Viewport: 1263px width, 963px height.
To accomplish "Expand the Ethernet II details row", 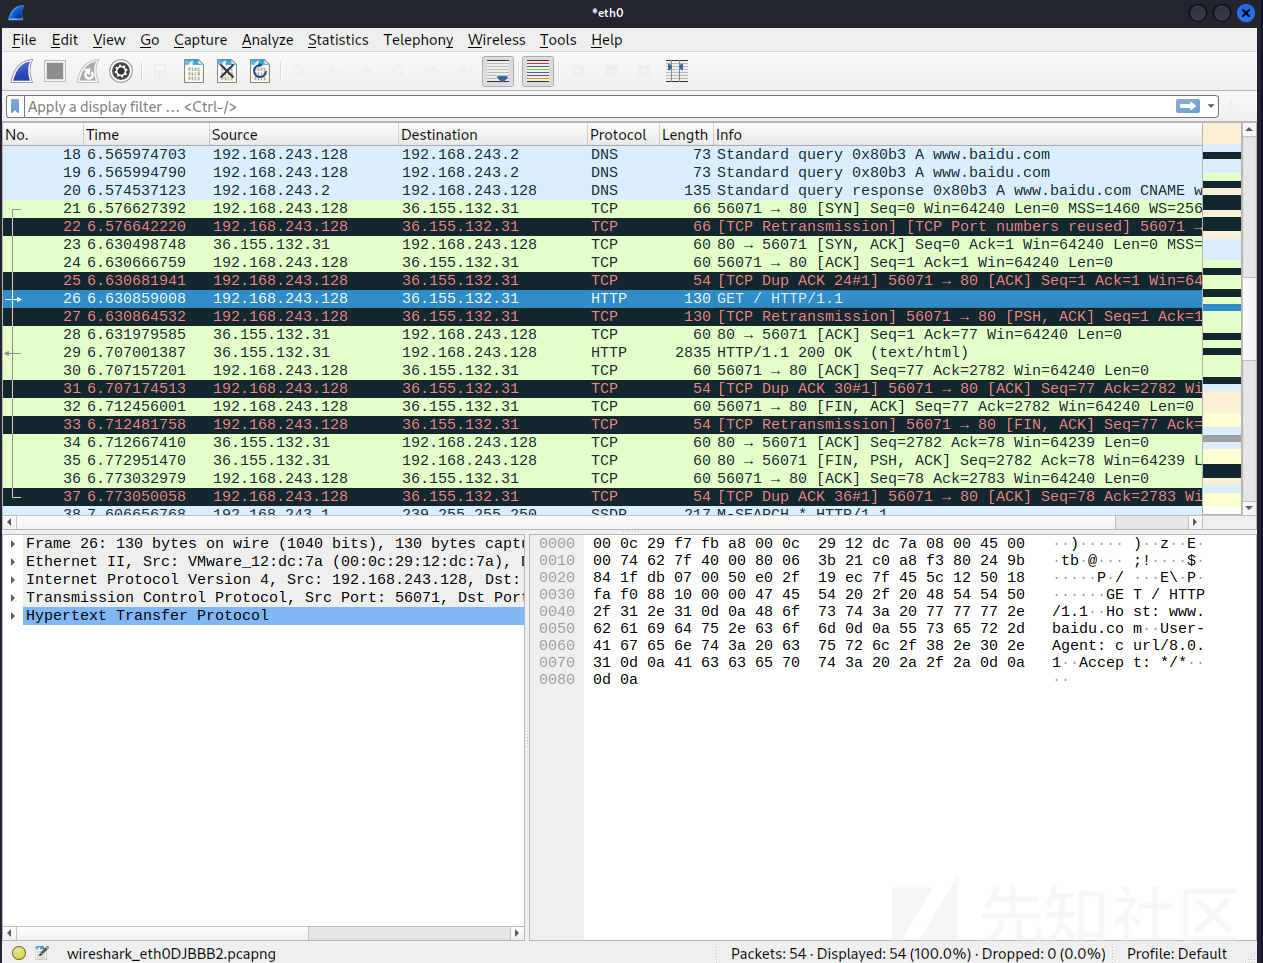I will click(13, 562).
